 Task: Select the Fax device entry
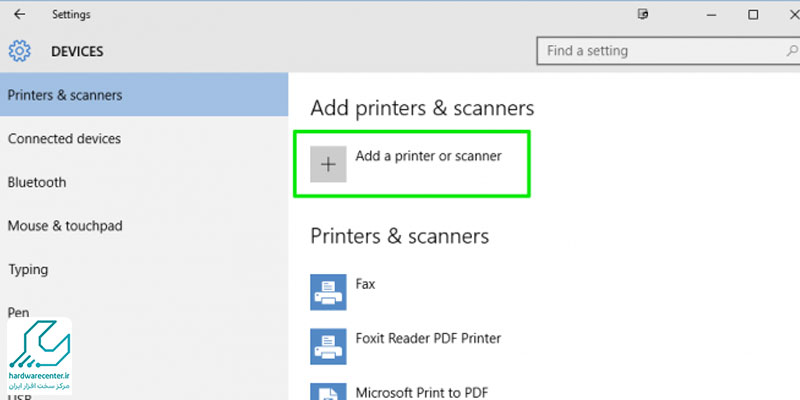(365, 284)
